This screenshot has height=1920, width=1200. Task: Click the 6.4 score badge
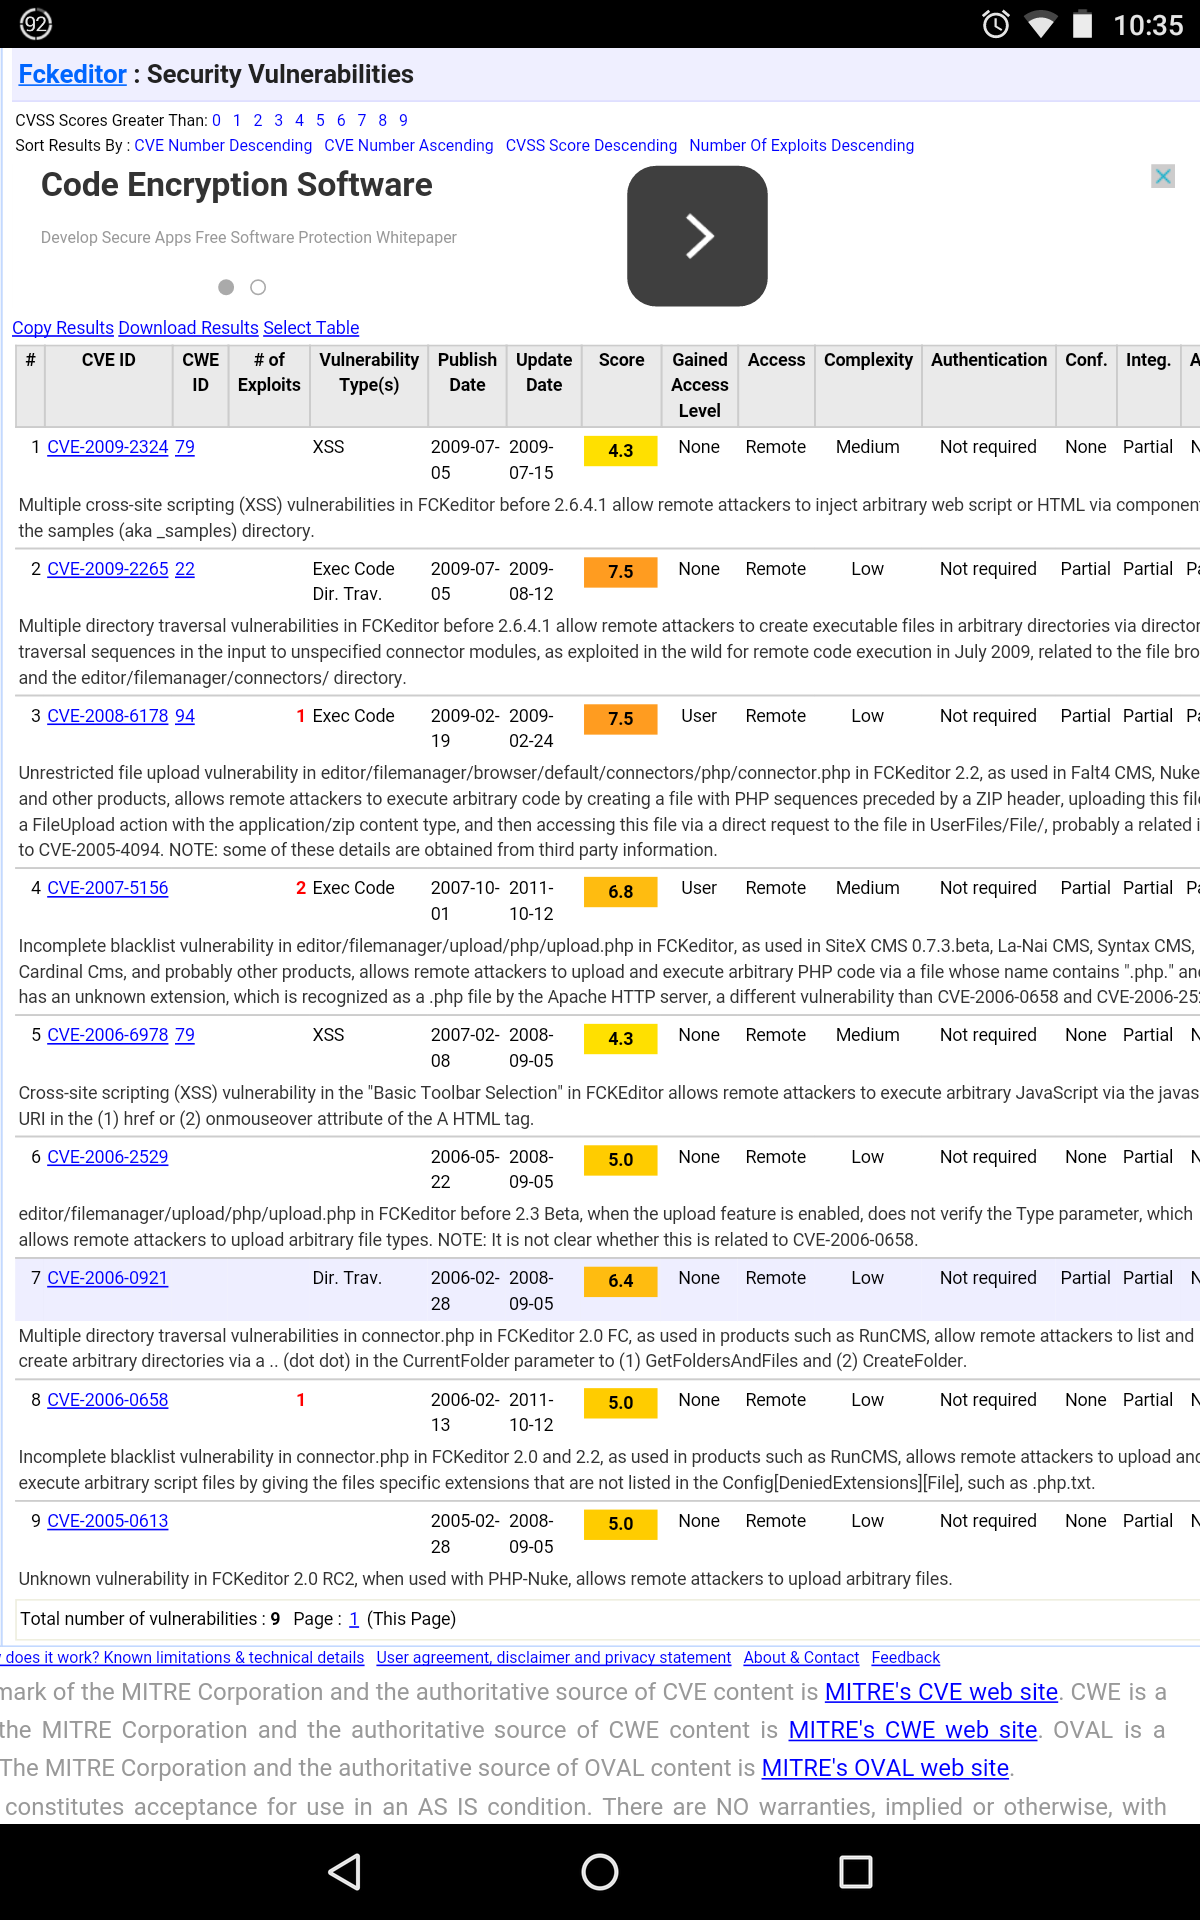(620, 1281)
